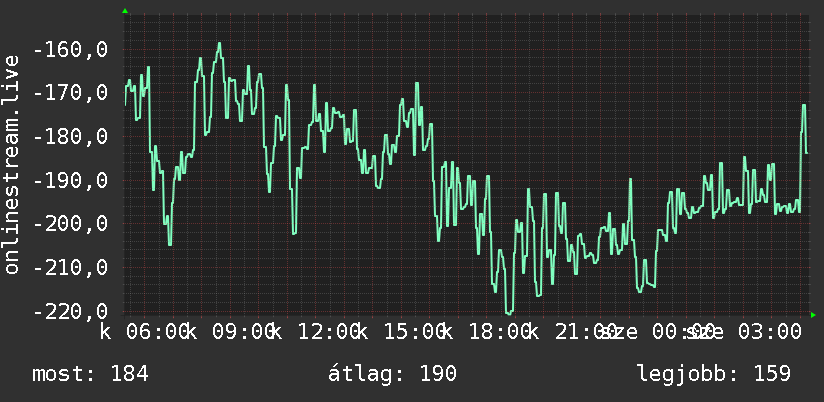Image resolution: width=824 pixels, height=402 pixels.
Task: Click the -210,0 y-axis label
Action: (x=70, y=267)
